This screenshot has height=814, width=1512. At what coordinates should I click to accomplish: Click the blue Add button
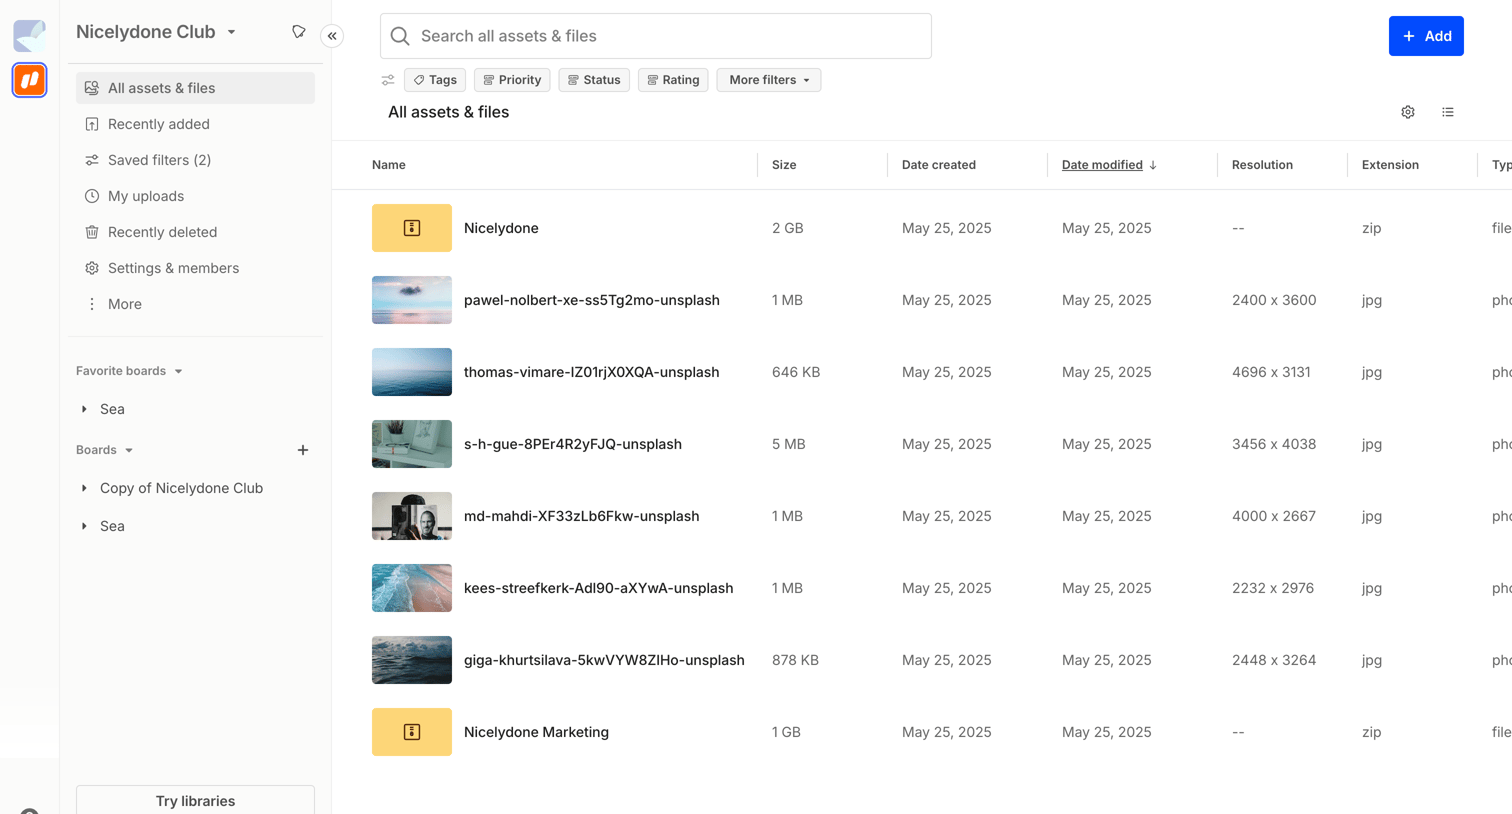tap(1426, 36)
